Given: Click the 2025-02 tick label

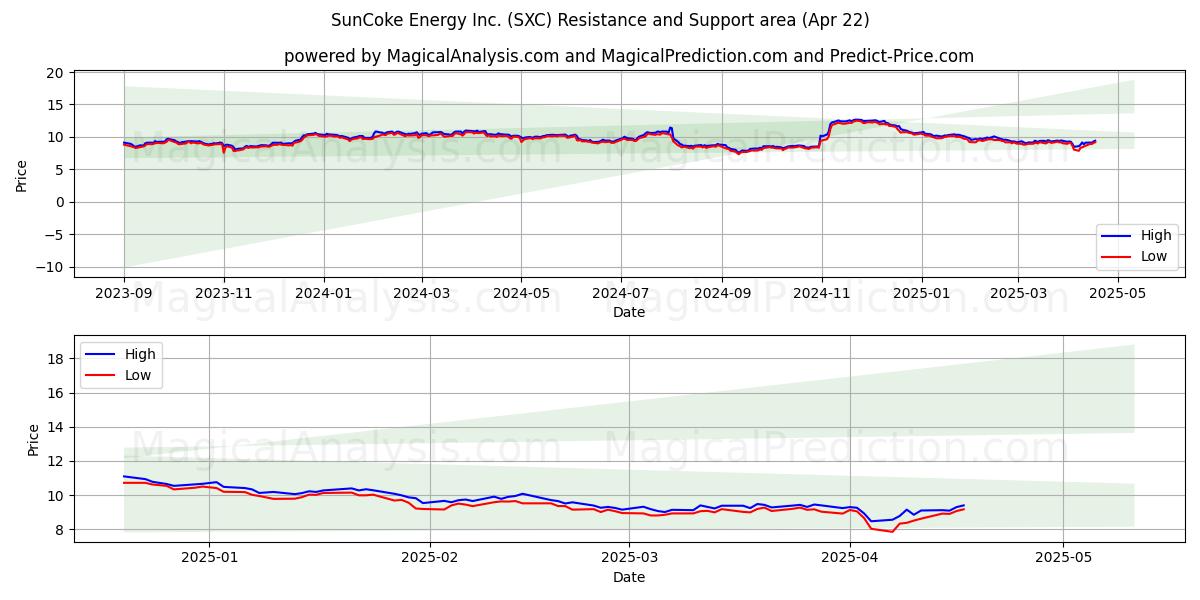Looking at the screenshot, I should pyautogui.click(x=429, y=558).
